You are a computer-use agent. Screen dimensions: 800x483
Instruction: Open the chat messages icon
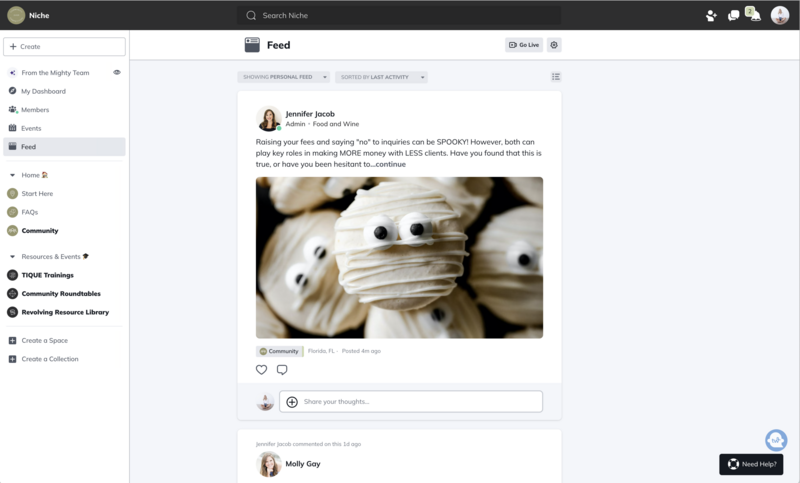click(734, 15)
